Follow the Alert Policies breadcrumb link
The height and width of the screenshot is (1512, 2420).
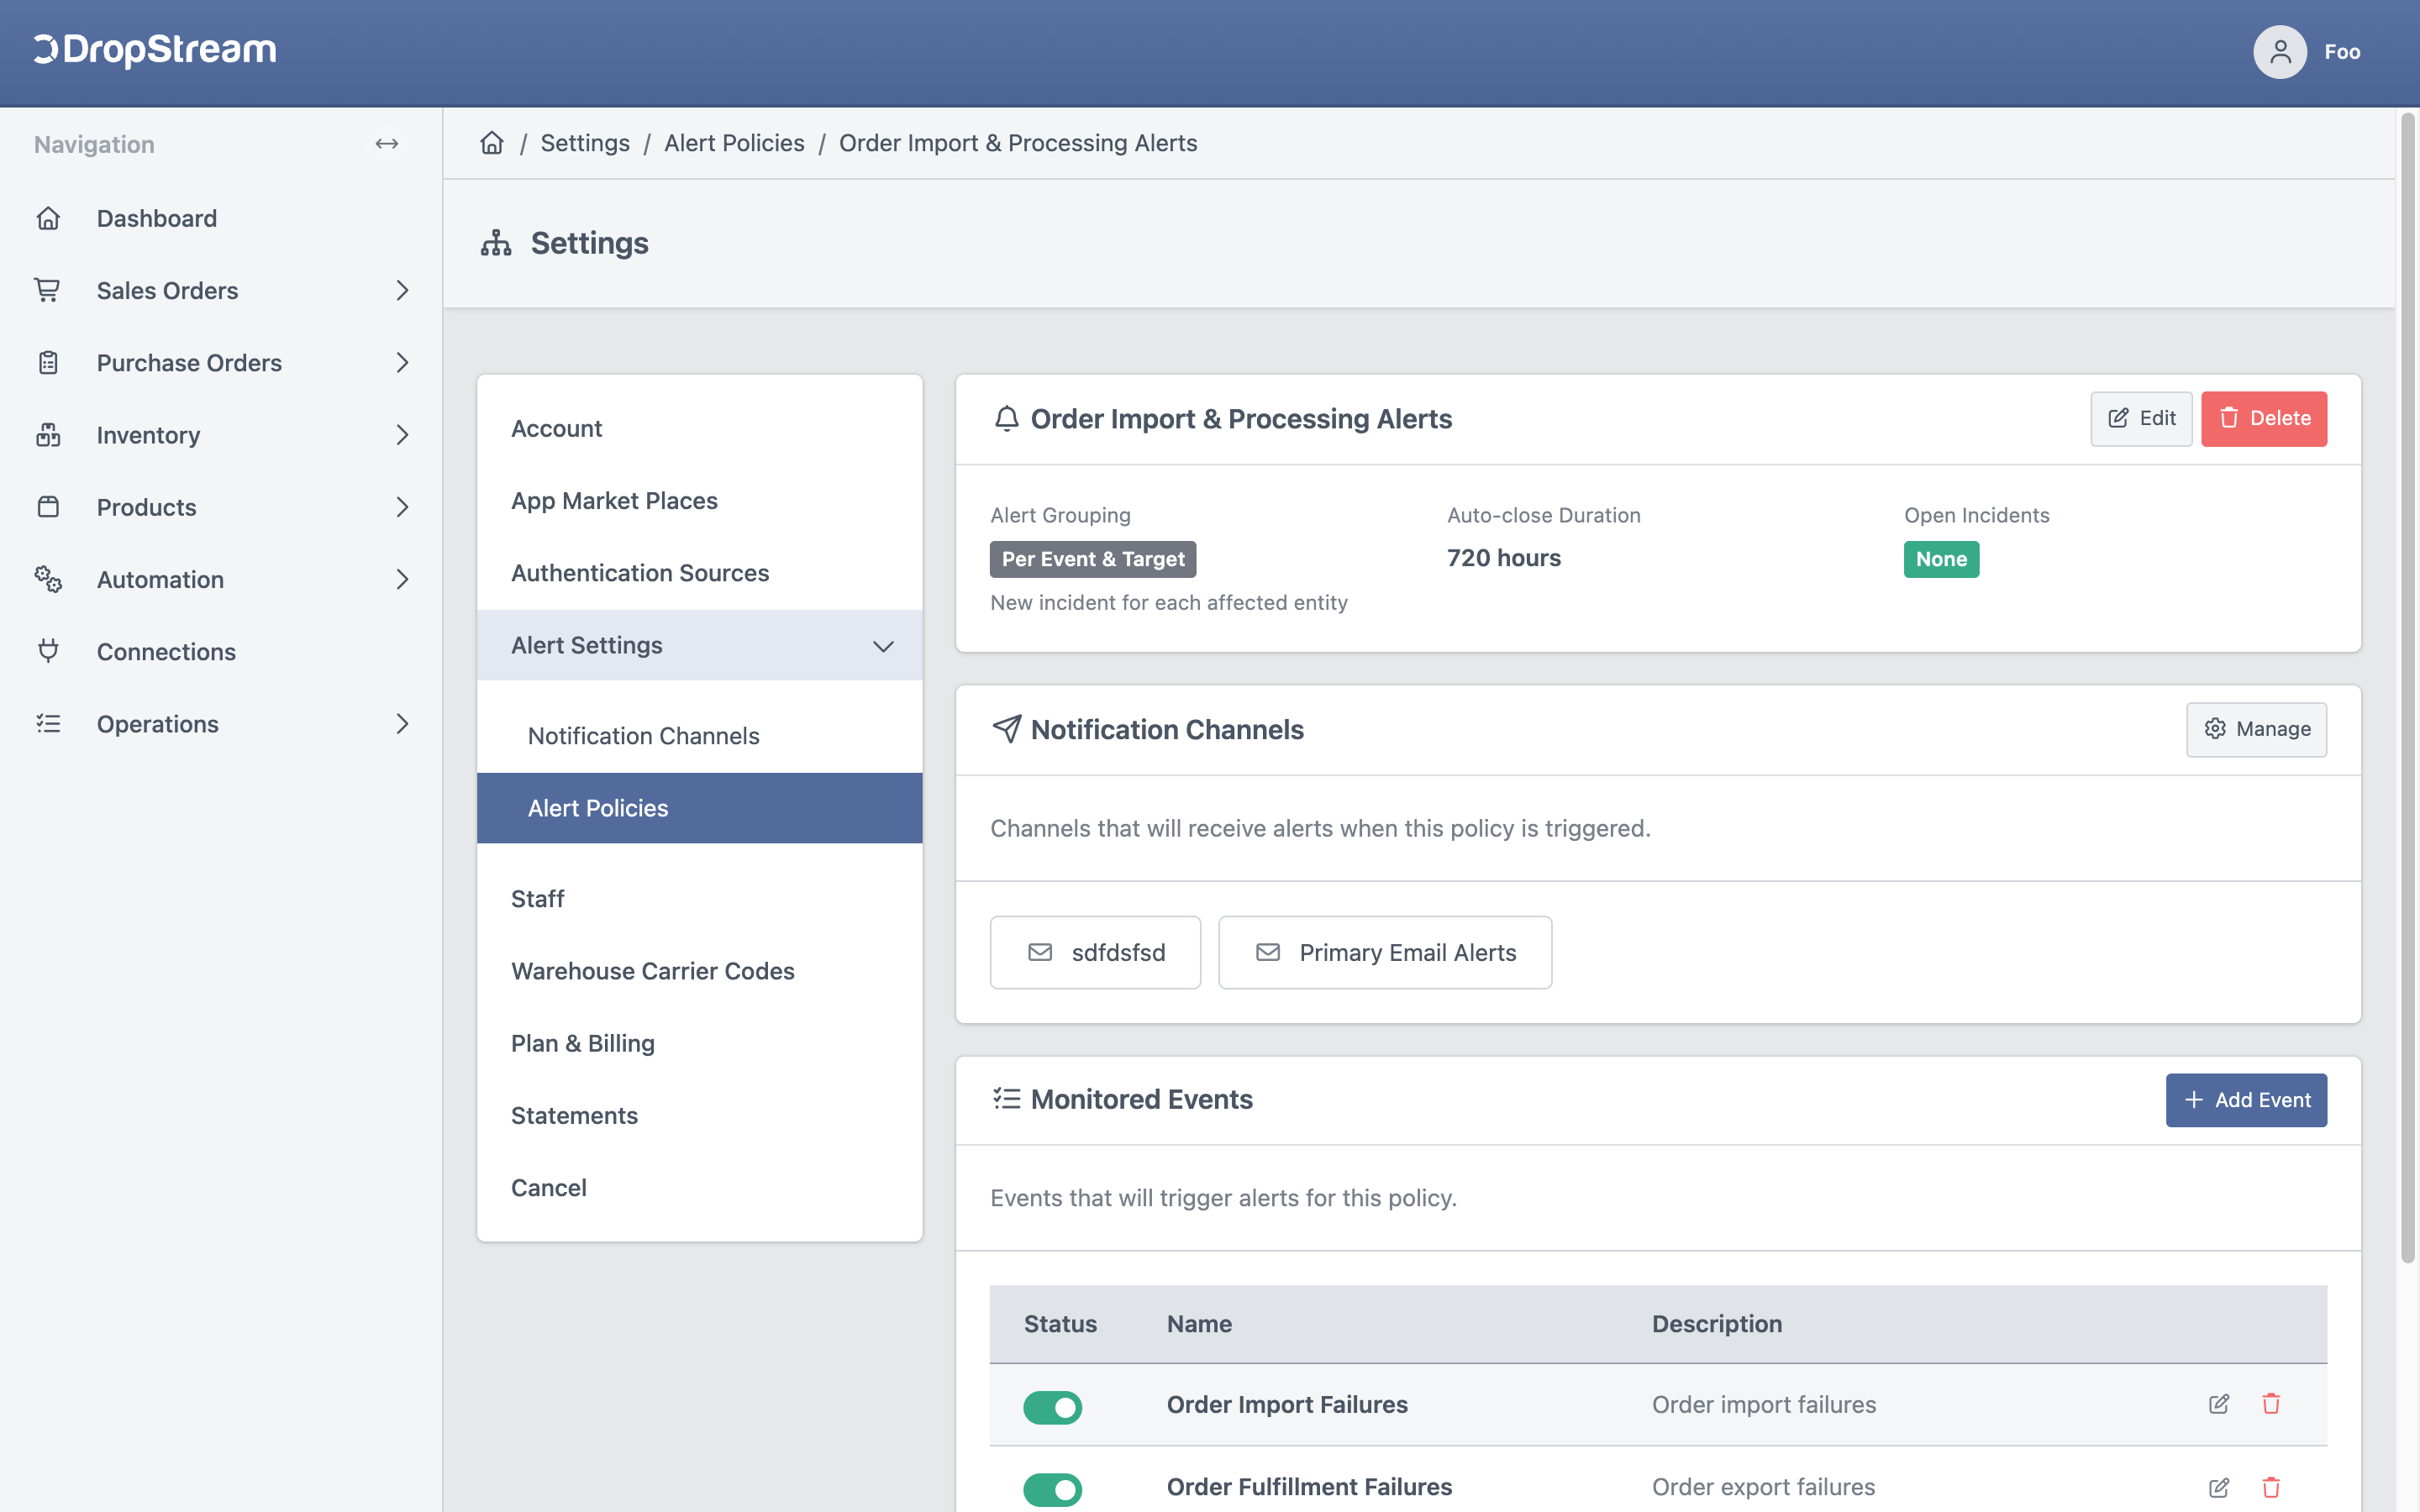pyautogui.click(x=734, y=143)
